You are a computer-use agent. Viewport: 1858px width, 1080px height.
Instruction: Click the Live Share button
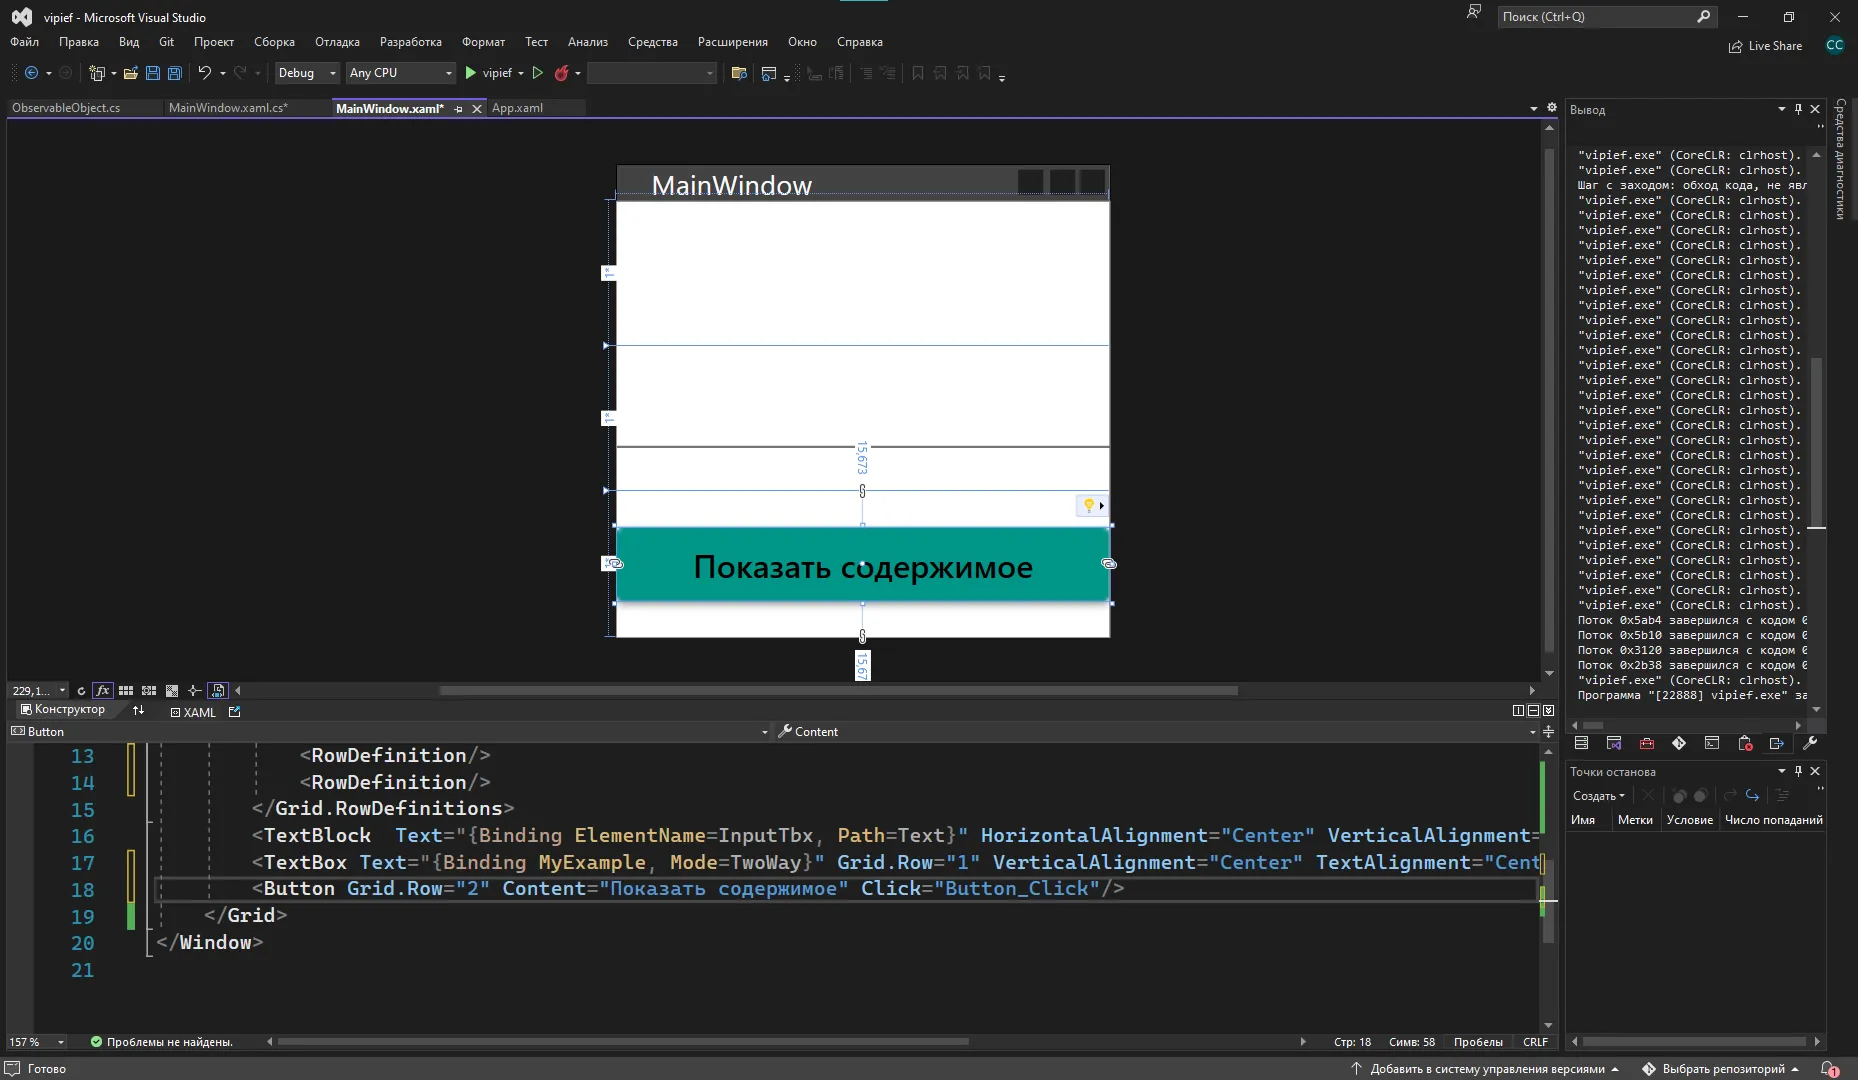coord(1766,46)
